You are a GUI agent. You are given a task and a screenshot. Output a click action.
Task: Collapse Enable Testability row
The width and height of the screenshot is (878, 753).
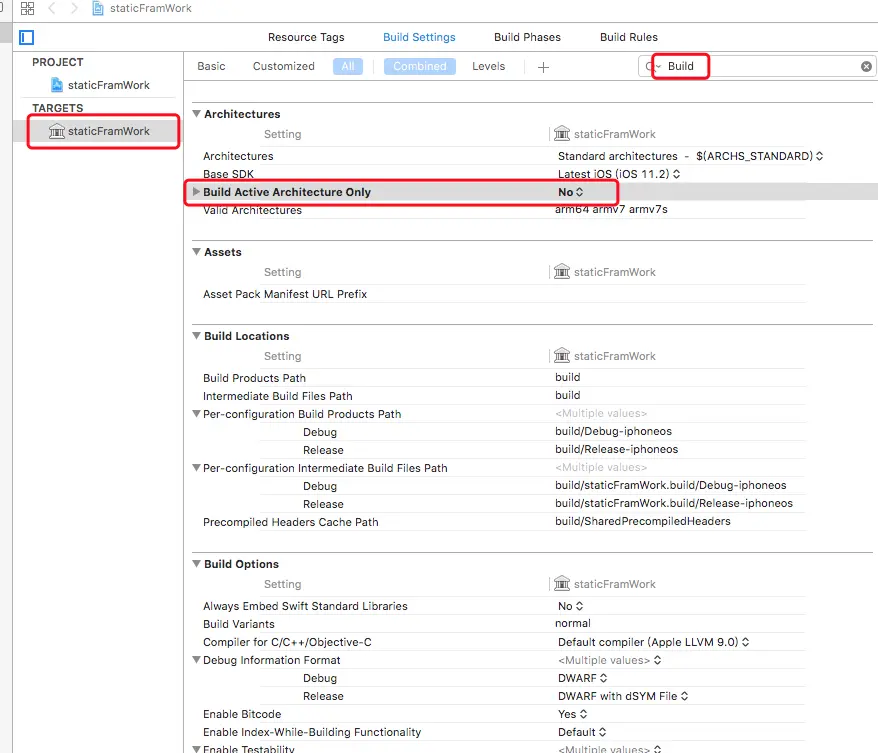197,749
